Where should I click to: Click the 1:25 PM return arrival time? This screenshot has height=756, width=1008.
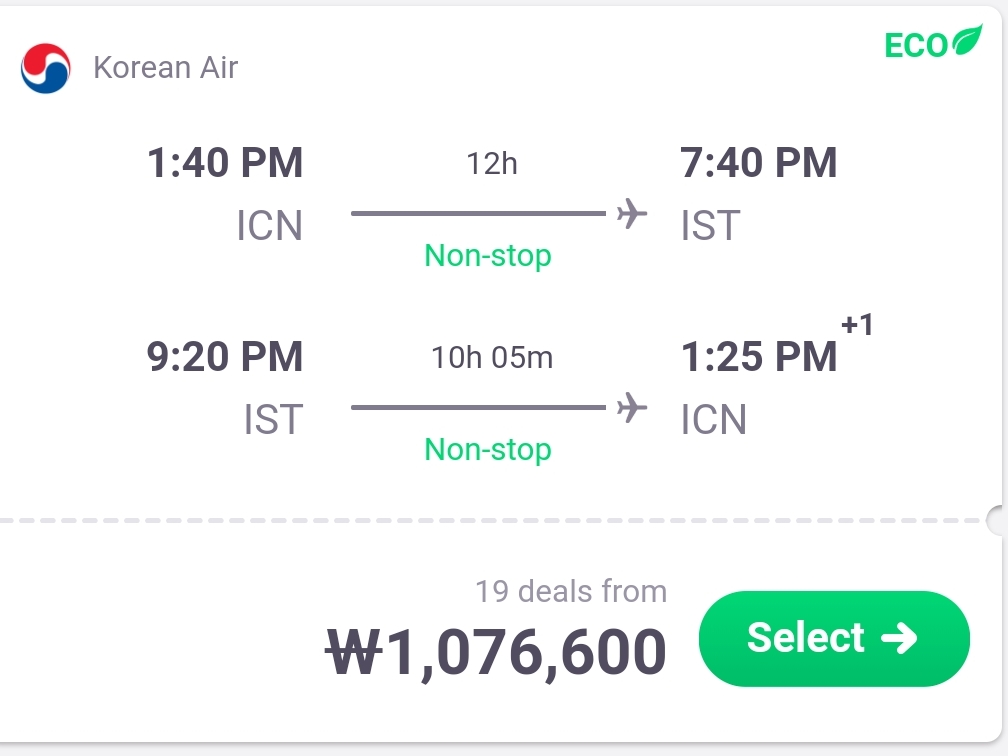point(759,357)
